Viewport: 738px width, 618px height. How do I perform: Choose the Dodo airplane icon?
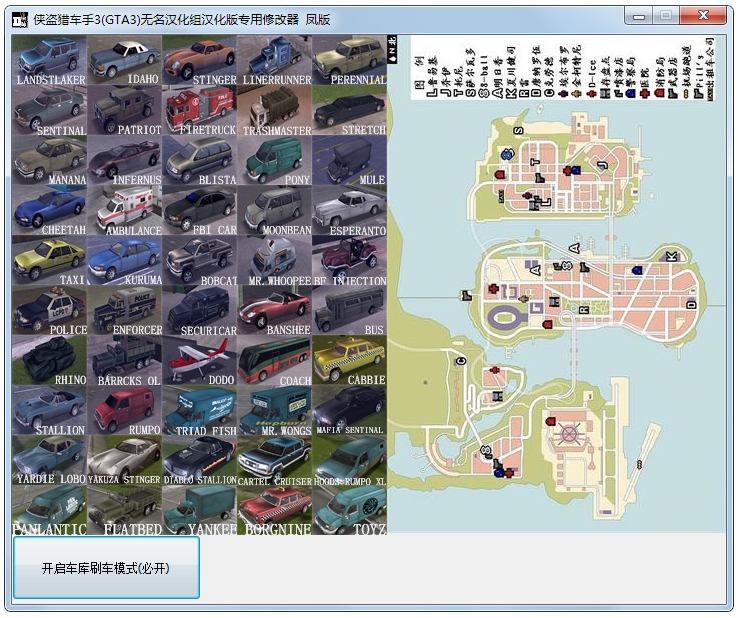(199, 360)
